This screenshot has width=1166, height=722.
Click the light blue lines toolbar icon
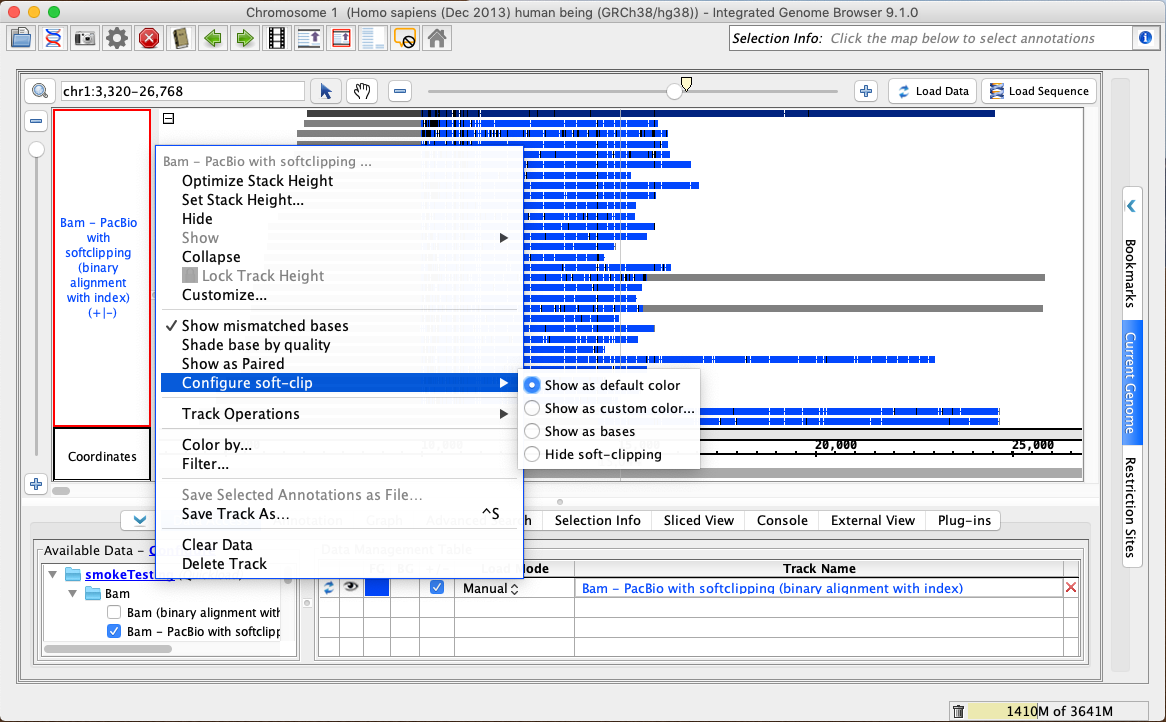pos(373,38)
